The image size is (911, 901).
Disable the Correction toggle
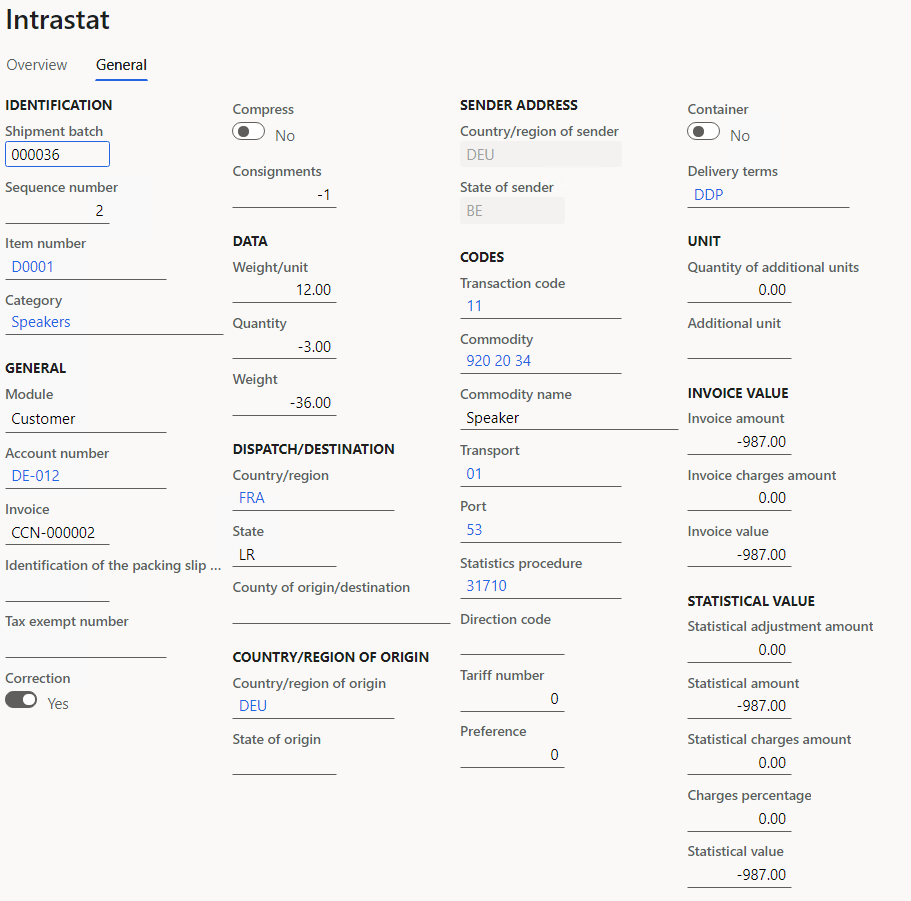21,699
